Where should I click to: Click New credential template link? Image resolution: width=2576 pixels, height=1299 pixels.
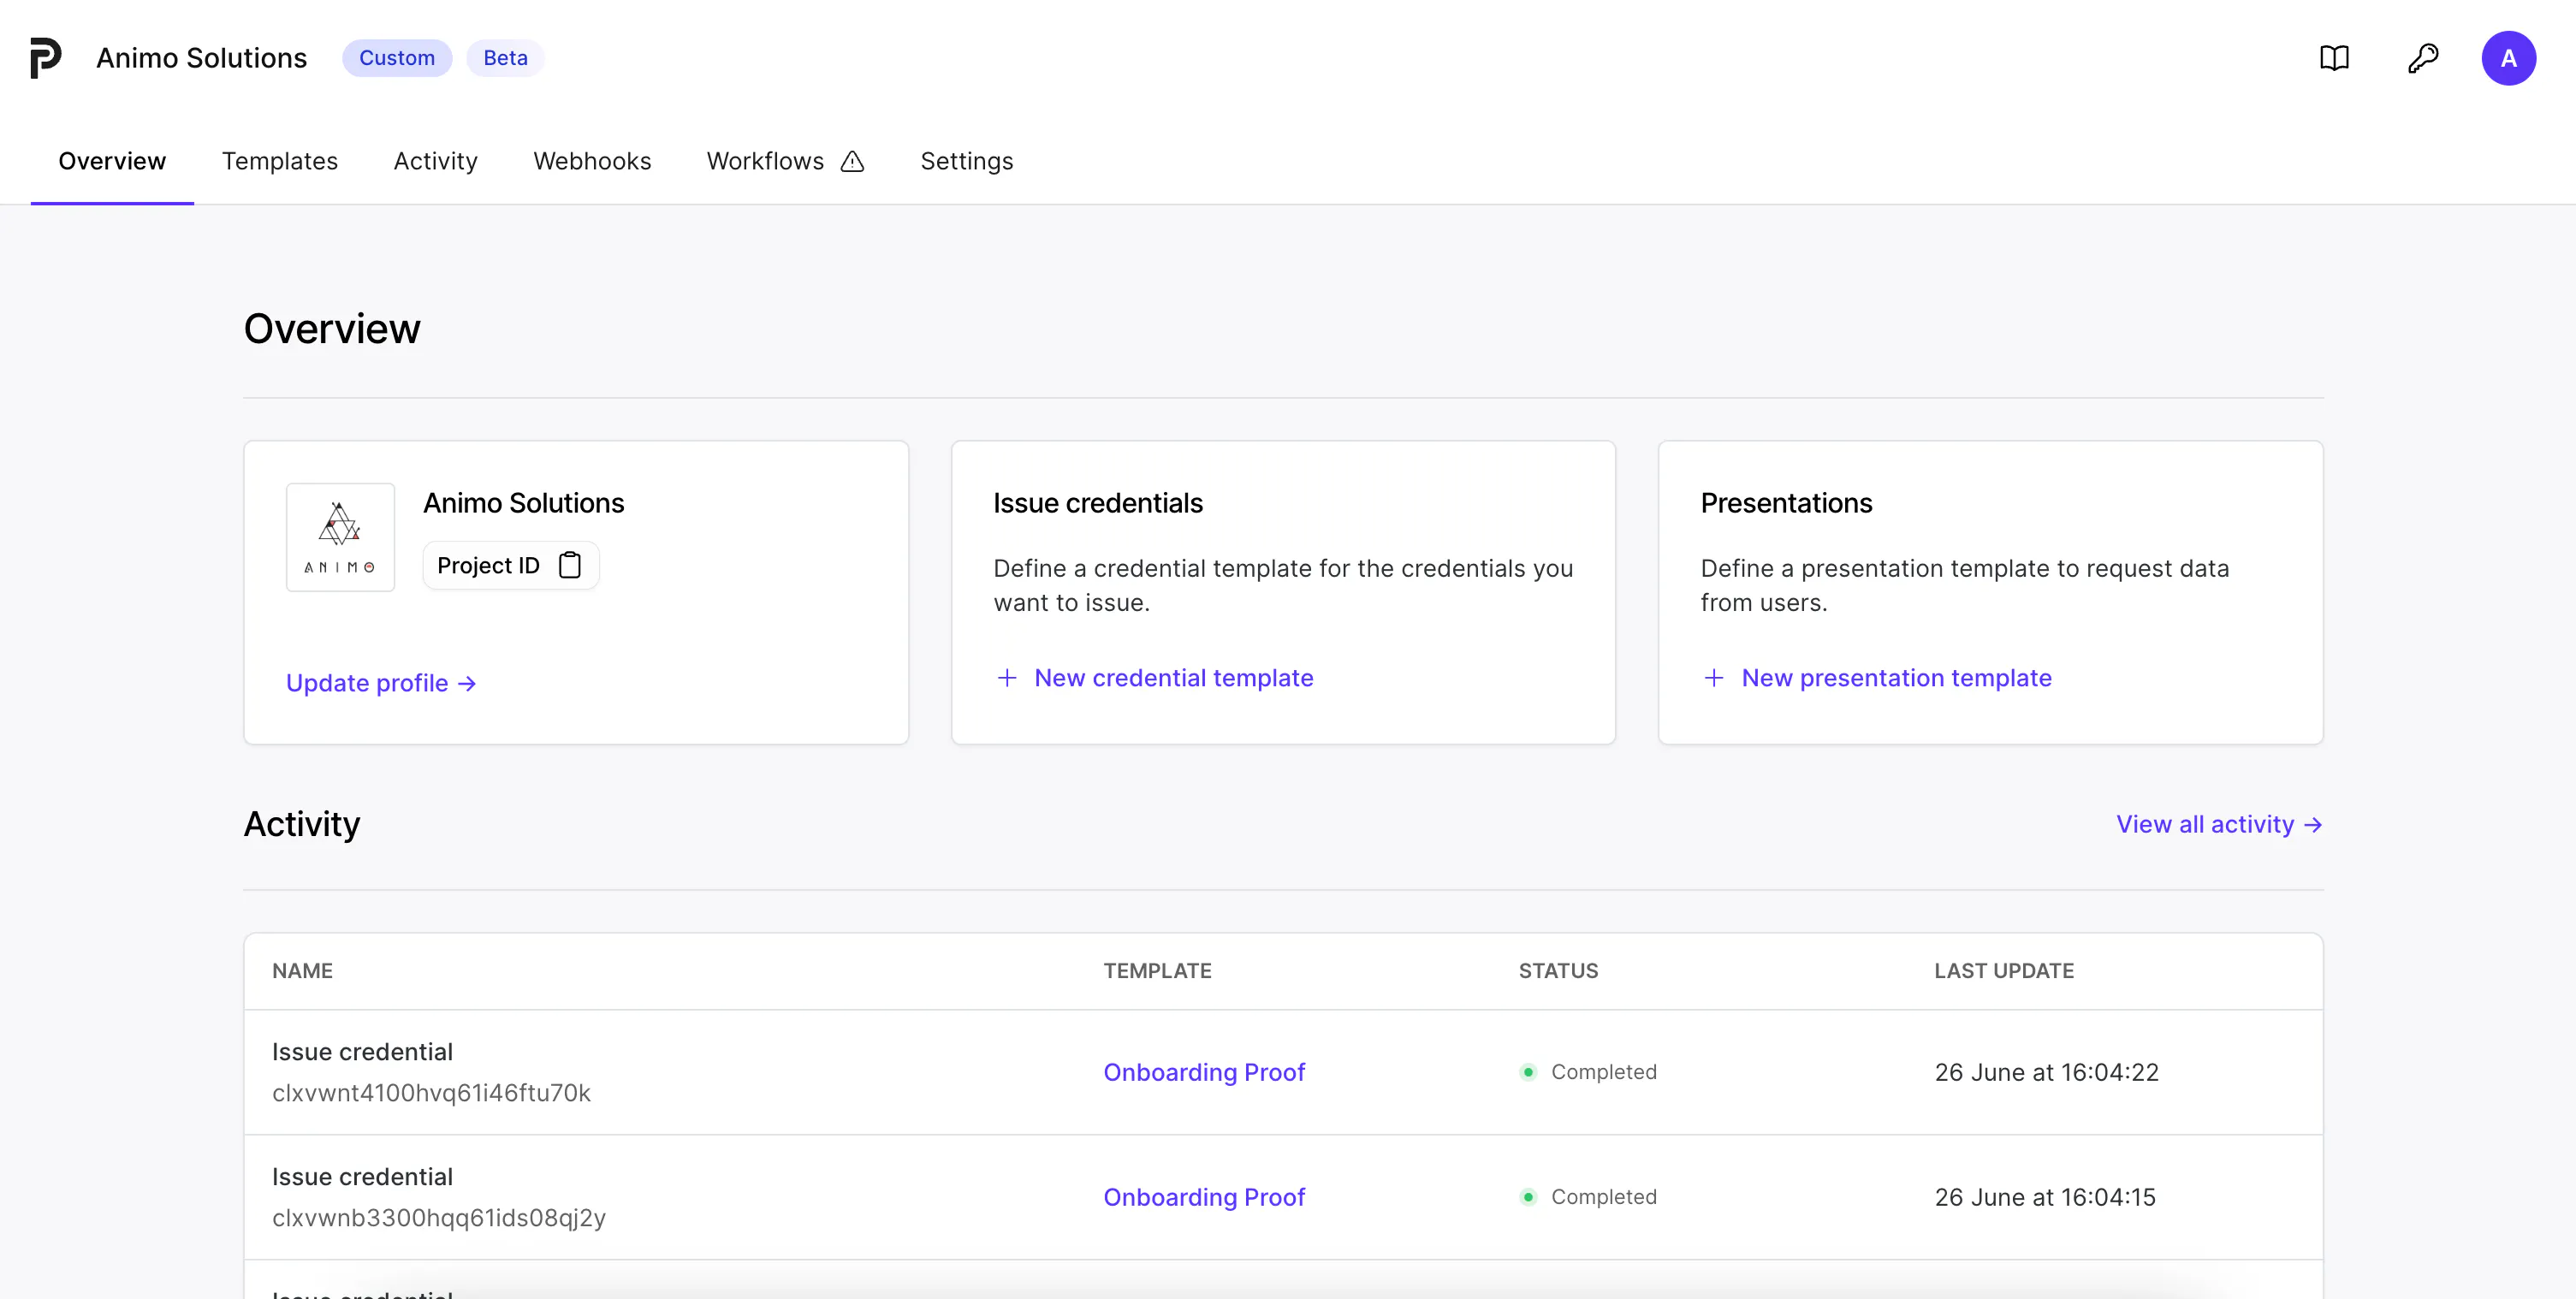1173,678
